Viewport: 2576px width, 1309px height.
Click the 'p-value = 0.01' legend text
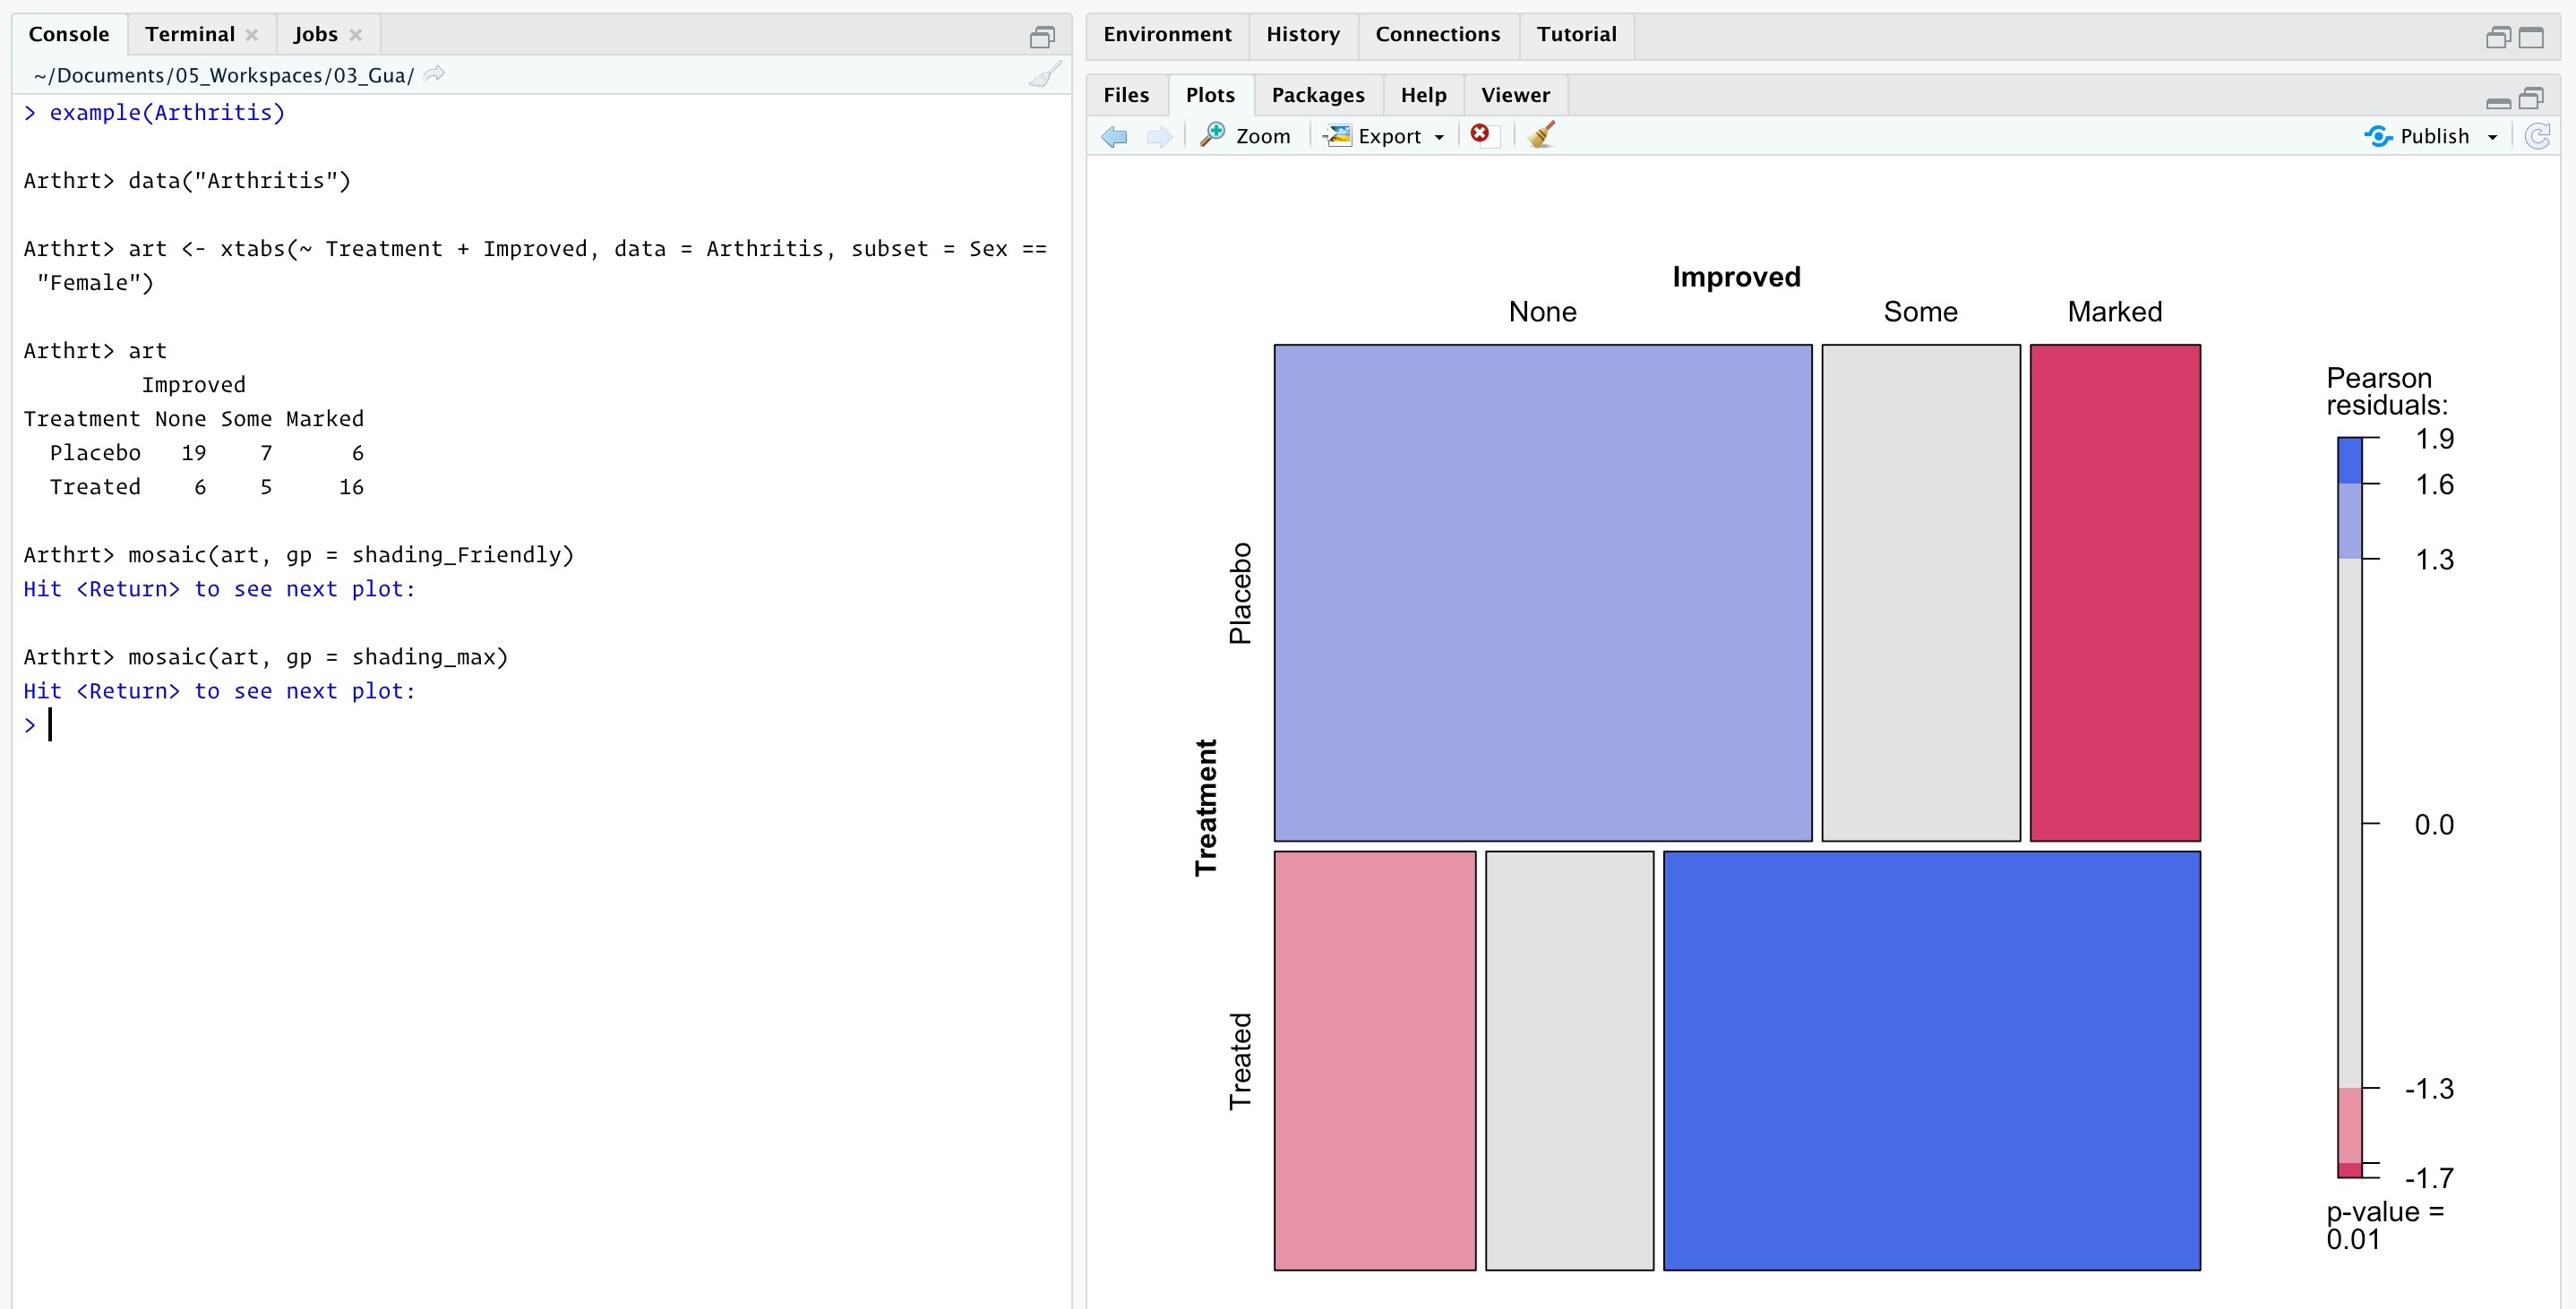click(2385, 1225)
